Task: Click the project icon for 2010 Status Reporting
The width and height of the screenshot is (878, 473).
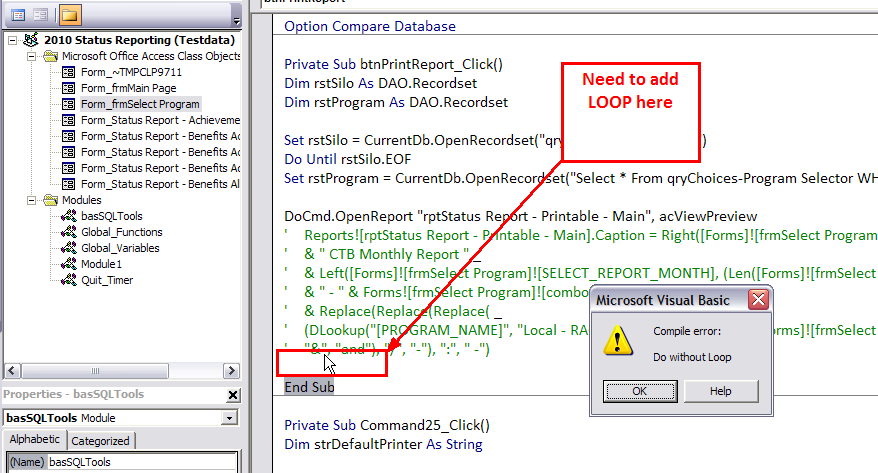Action: coord(31,40)
